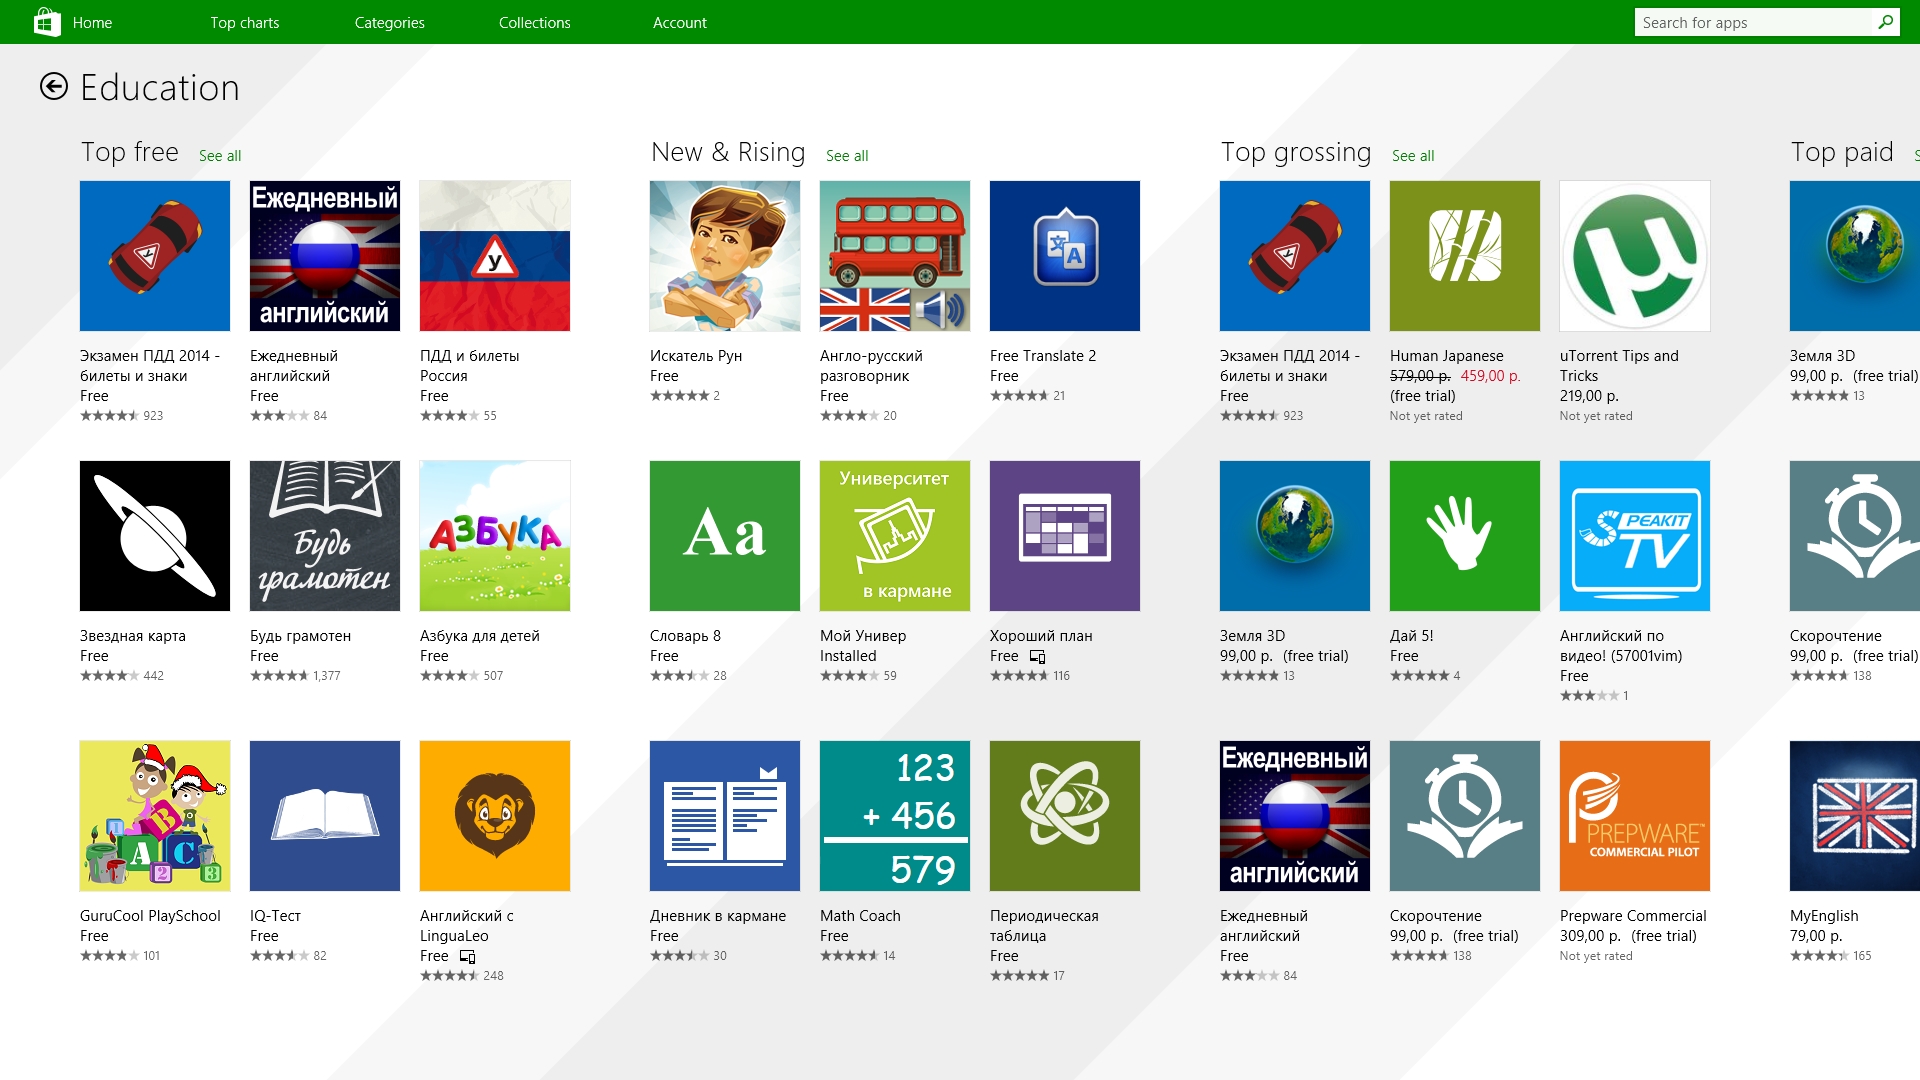Open the Будь грамотен chalkboard icon
This screenshot has width=1920, height=1080.
(325, 536)
